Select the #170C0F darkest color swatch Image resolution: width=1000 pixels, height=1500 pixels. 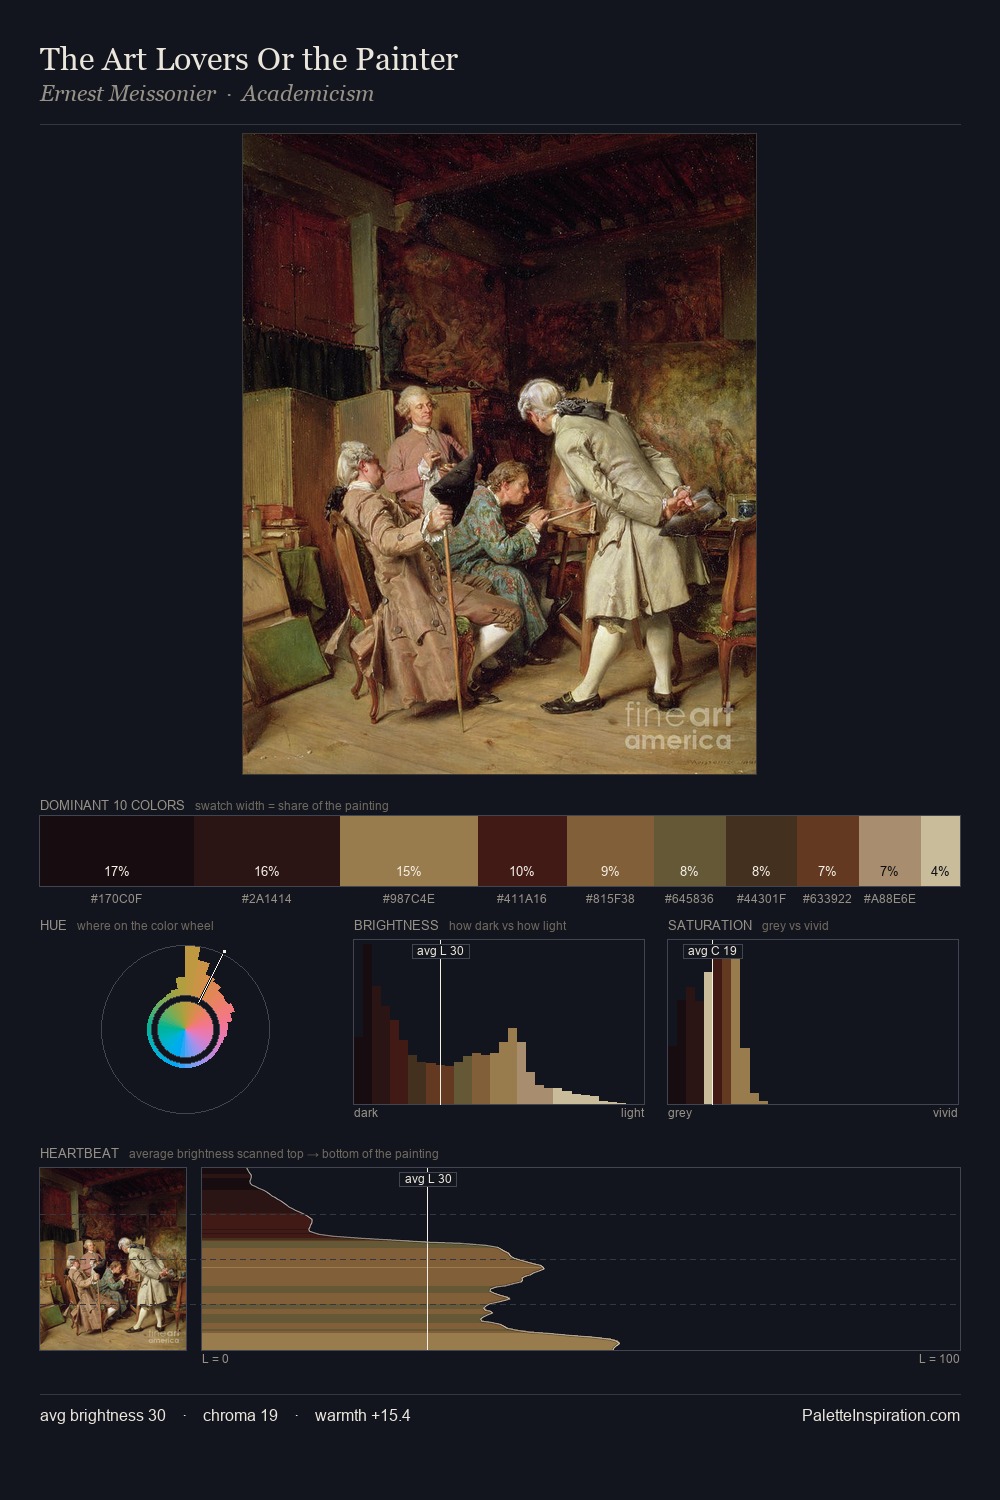117,851
